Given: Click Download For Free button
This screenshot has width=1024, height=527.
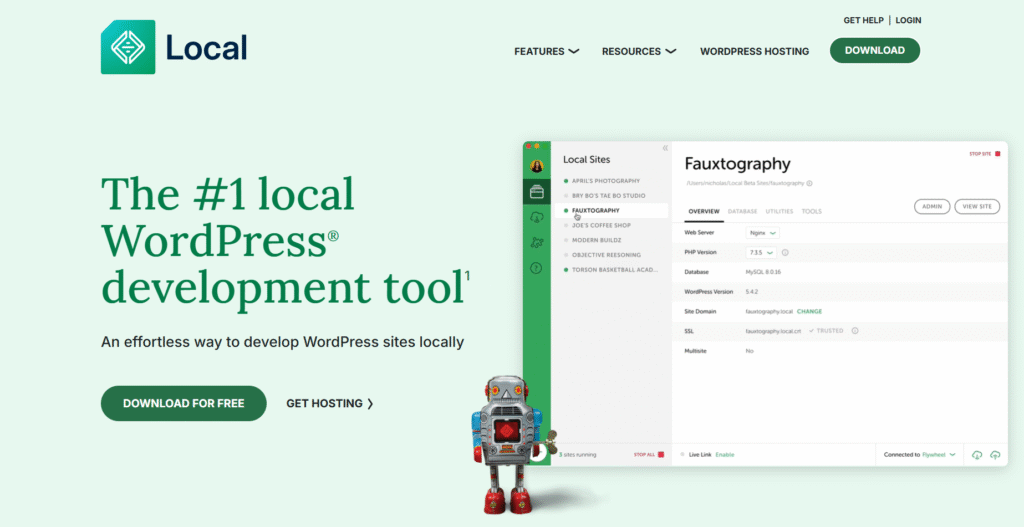Looking at the screenshot, I should (184, 403).
